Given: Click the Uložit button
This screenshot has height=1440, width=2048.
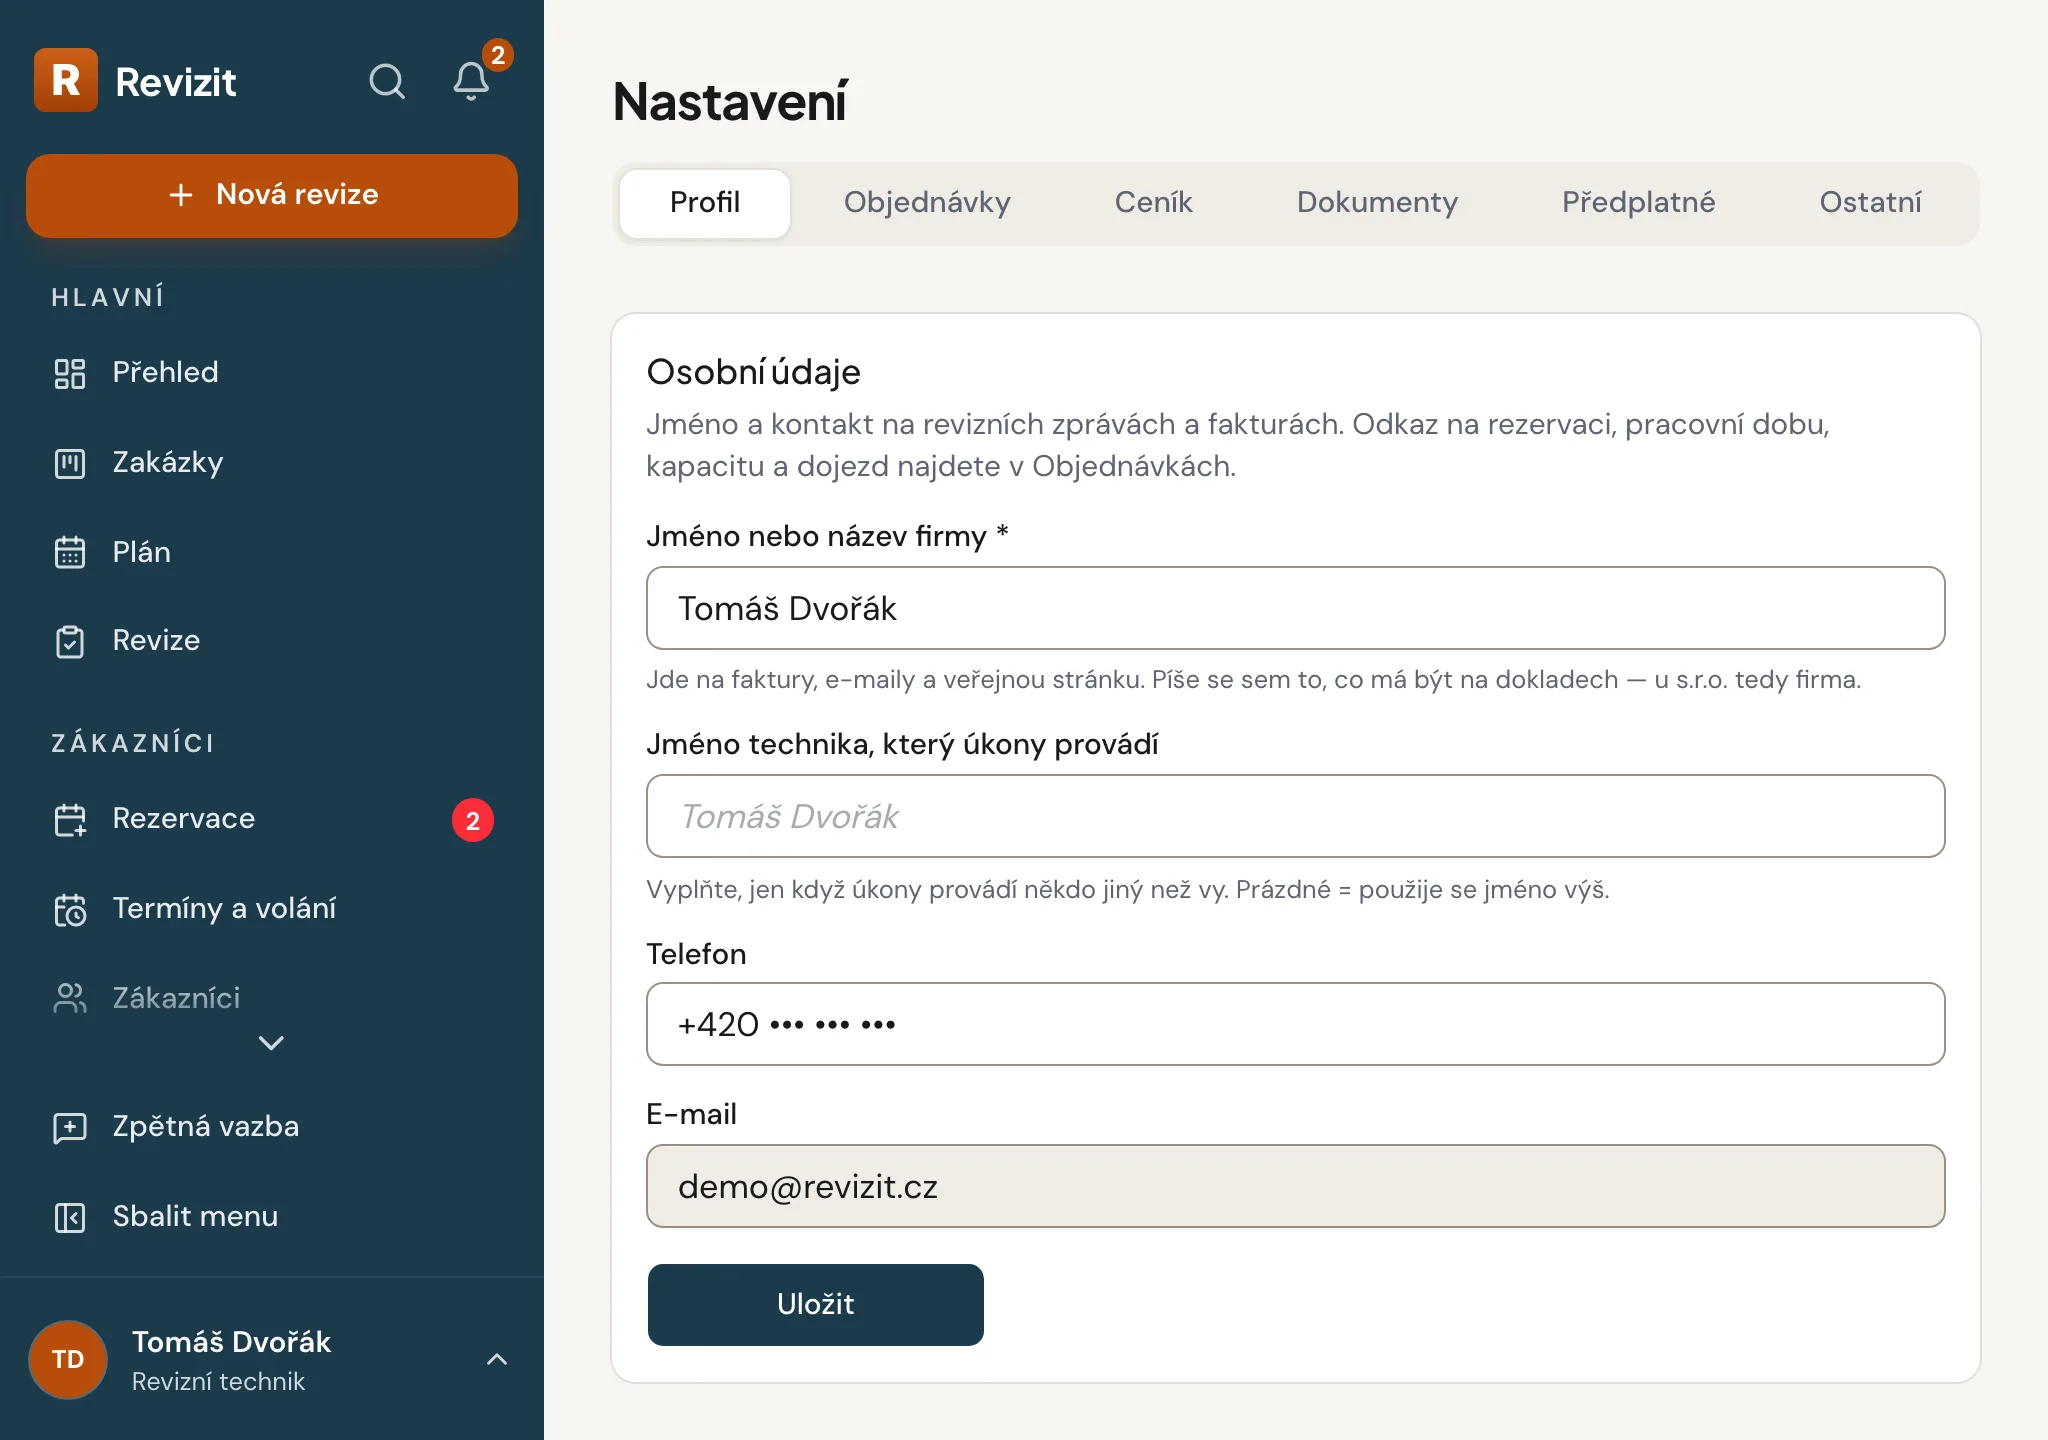Looking at the screenshot, I should point(816,1304).
